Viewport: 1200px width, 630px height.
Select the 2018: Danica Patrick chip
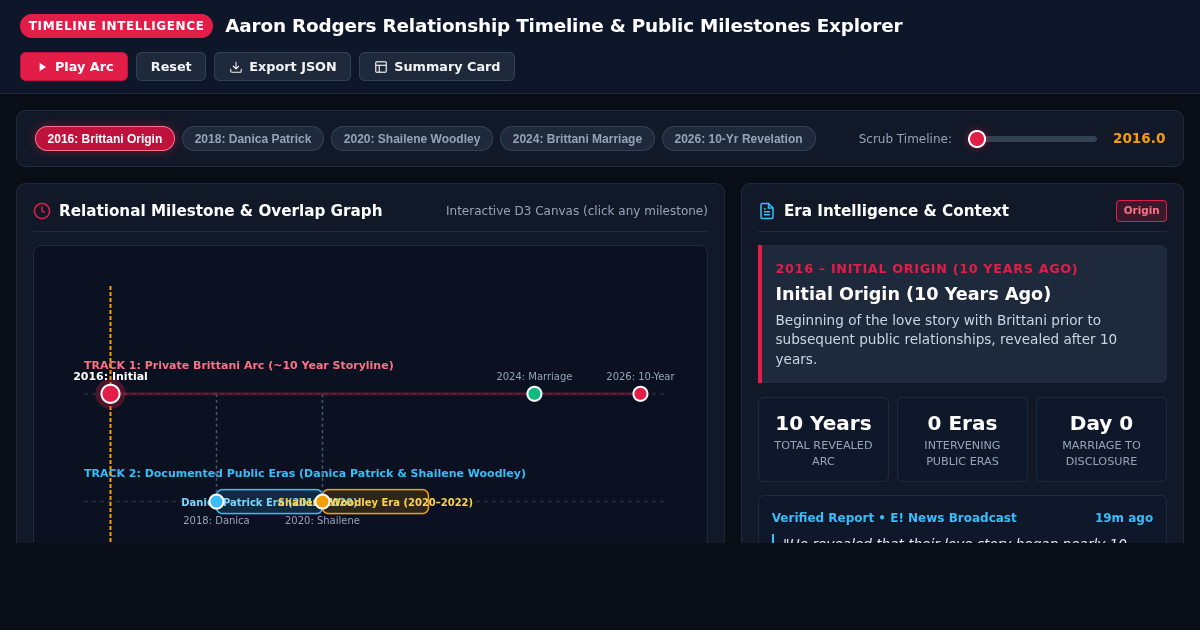(x=253, y=139)
